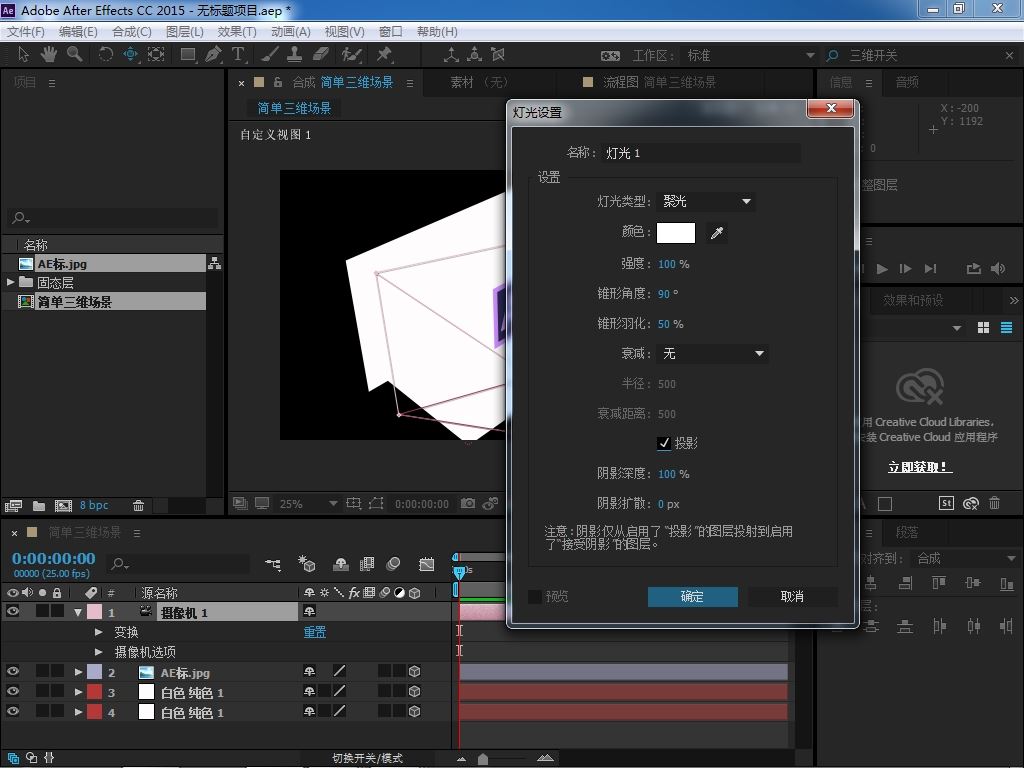Hide the AE标.jpg layer

(12, 671)
